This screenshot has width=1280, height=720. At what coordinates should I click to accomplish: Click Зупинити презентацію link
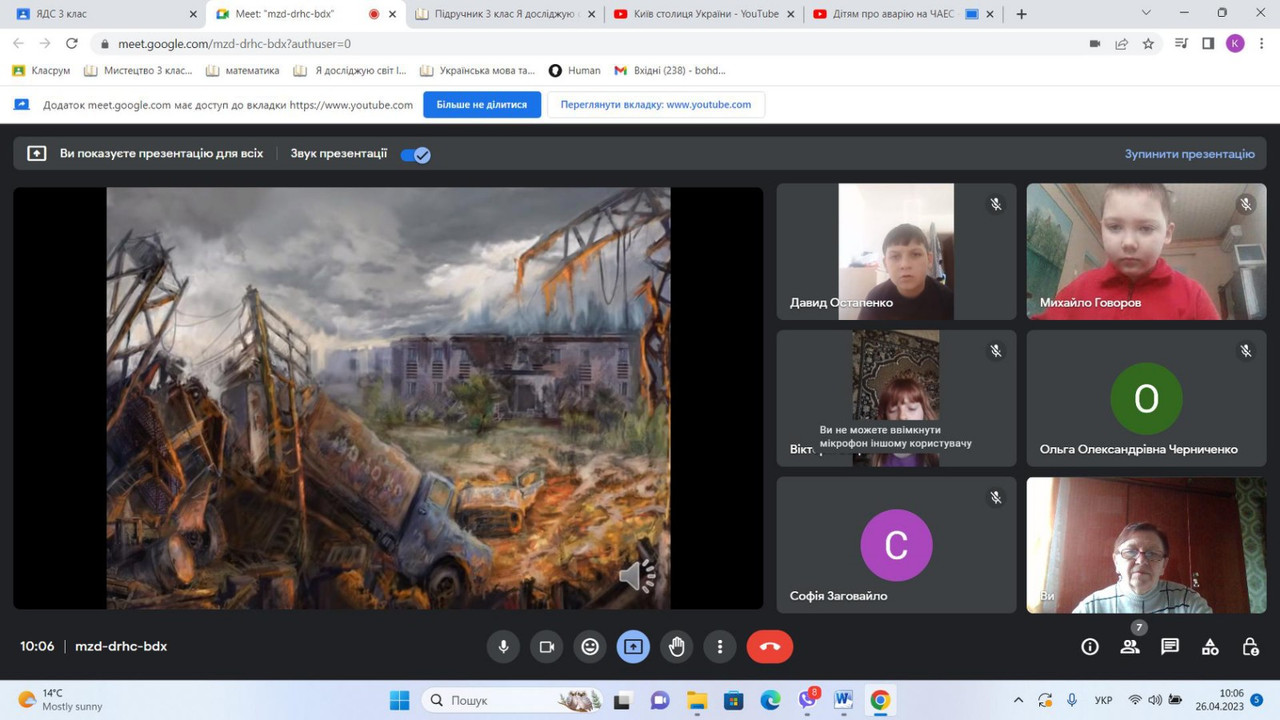click(x=1189, y=154)
